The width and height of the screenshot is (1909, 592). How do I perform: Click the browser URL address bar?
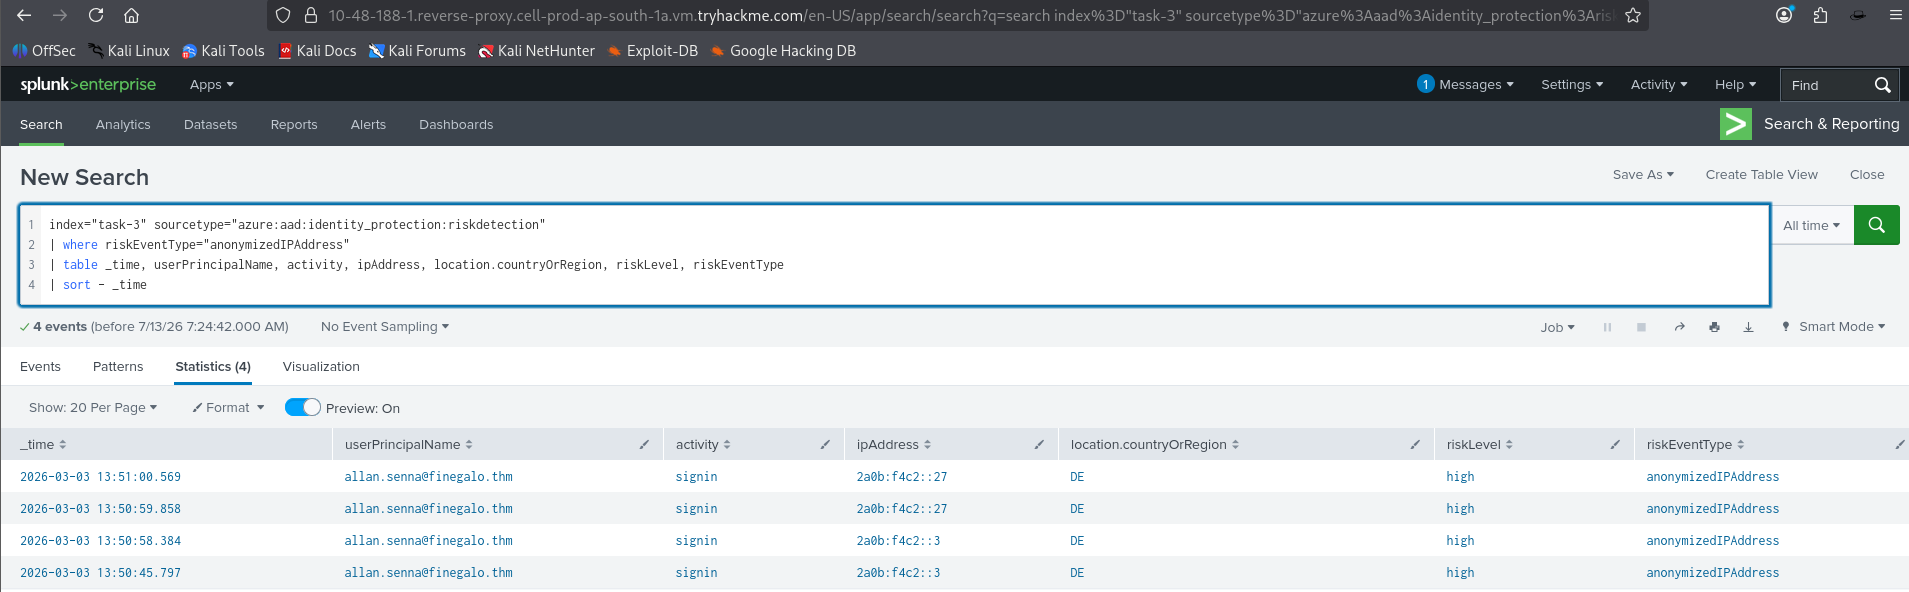tap(970, 15)
